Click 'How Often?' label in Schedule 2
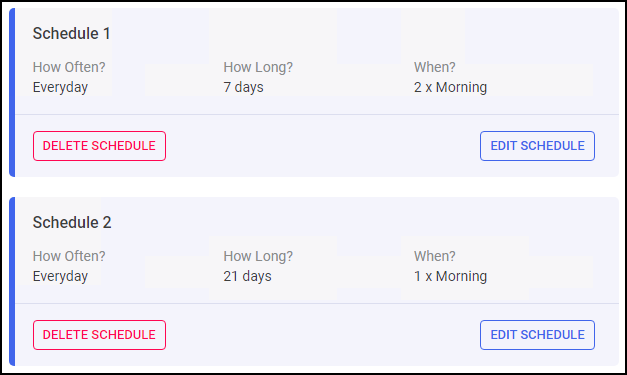 [69, 256]
